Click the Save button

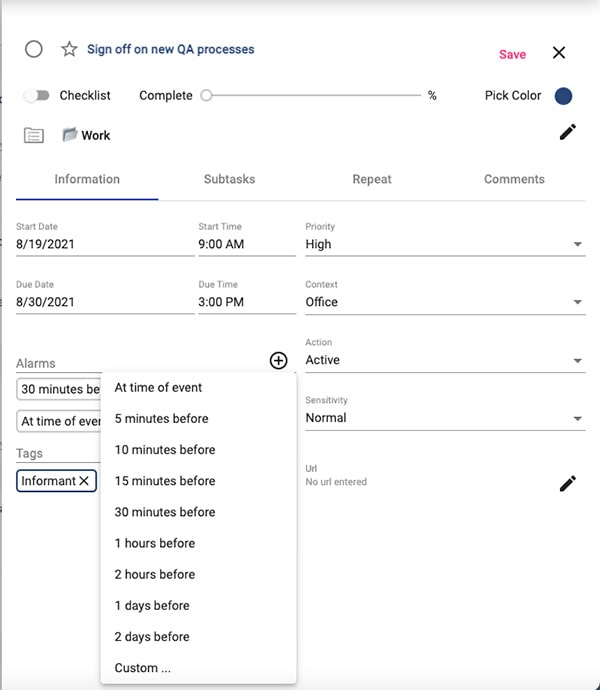click(512, 55)
